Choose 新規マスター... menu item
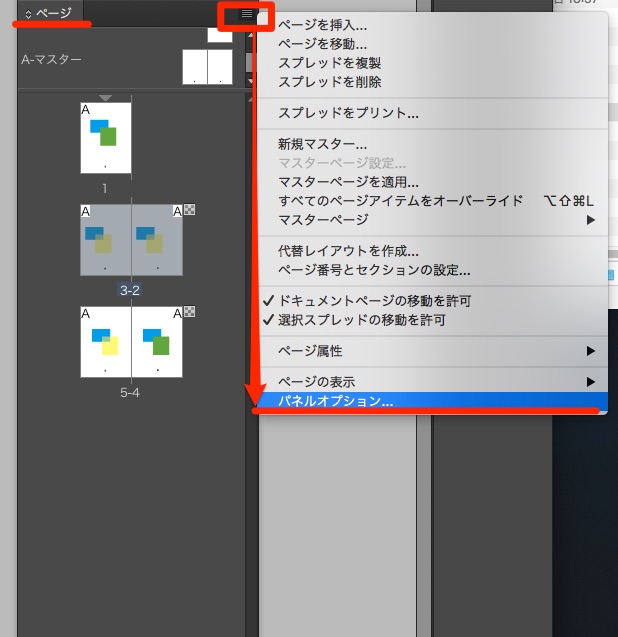Screen dimensions: 618x637 [433, 144]
